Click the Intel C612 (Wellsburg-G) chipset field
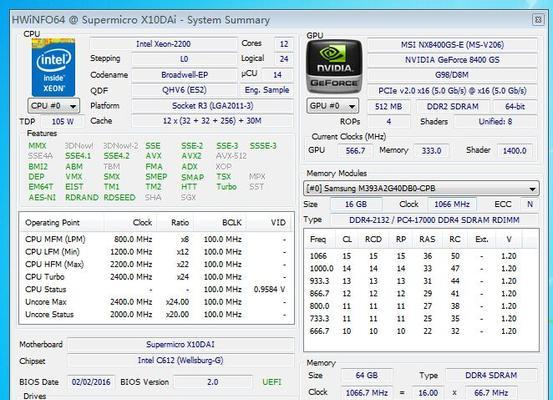The width and height of the screenshot is (553, 400). point(181,360)
